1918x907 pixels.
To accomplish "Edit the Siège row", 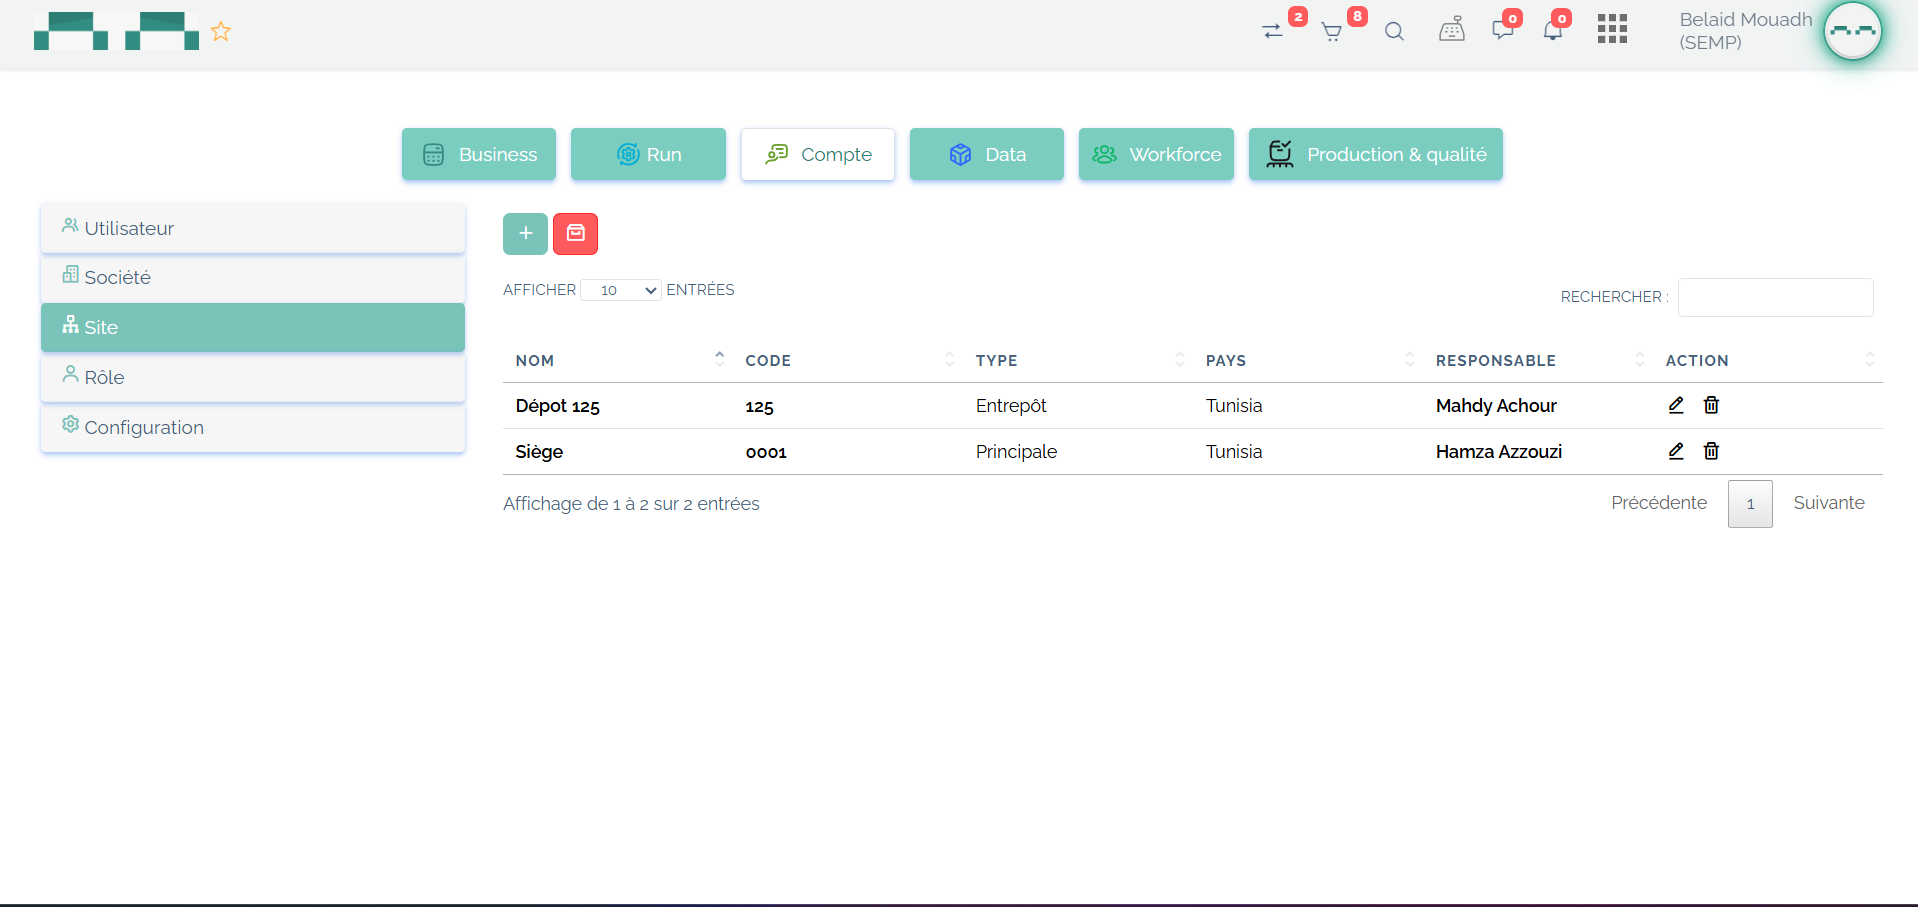I will point(1676,451).
